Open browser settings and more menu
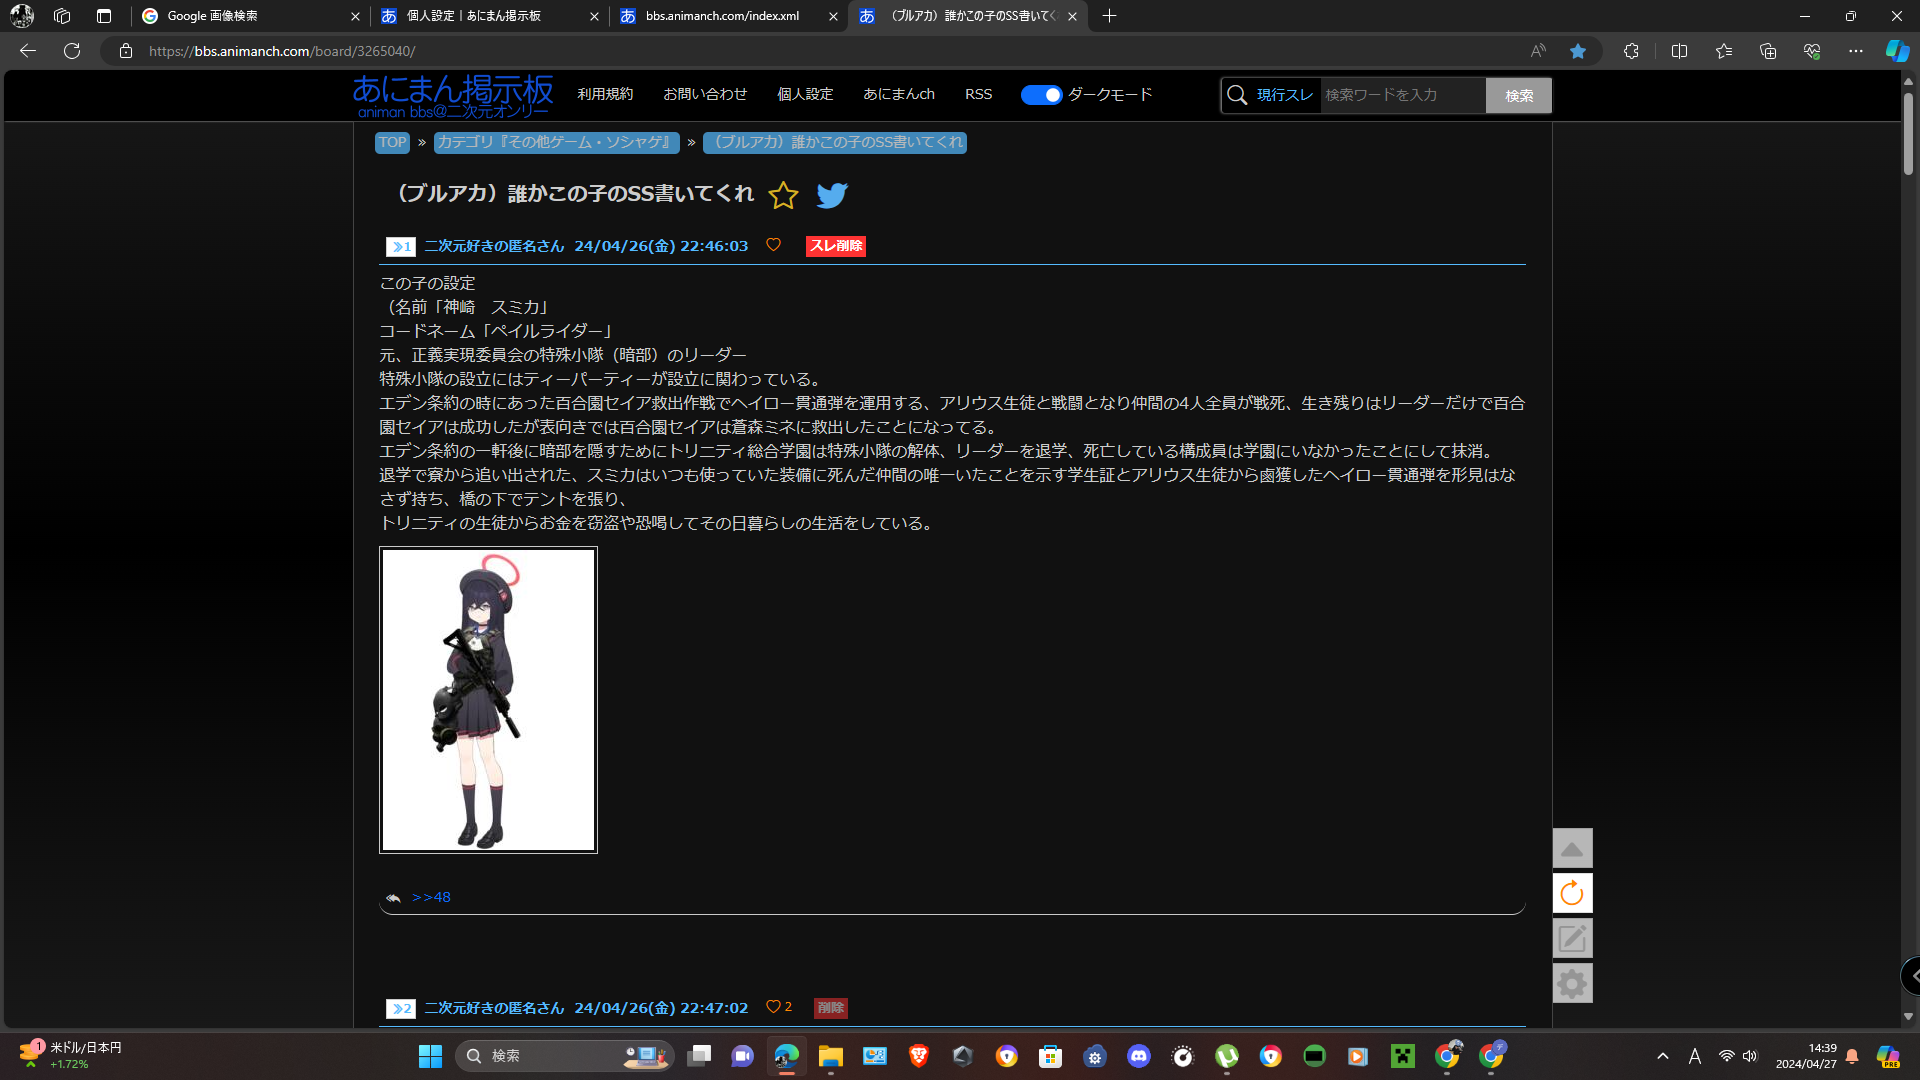1920x1080 pixels. coord(1855,51)
